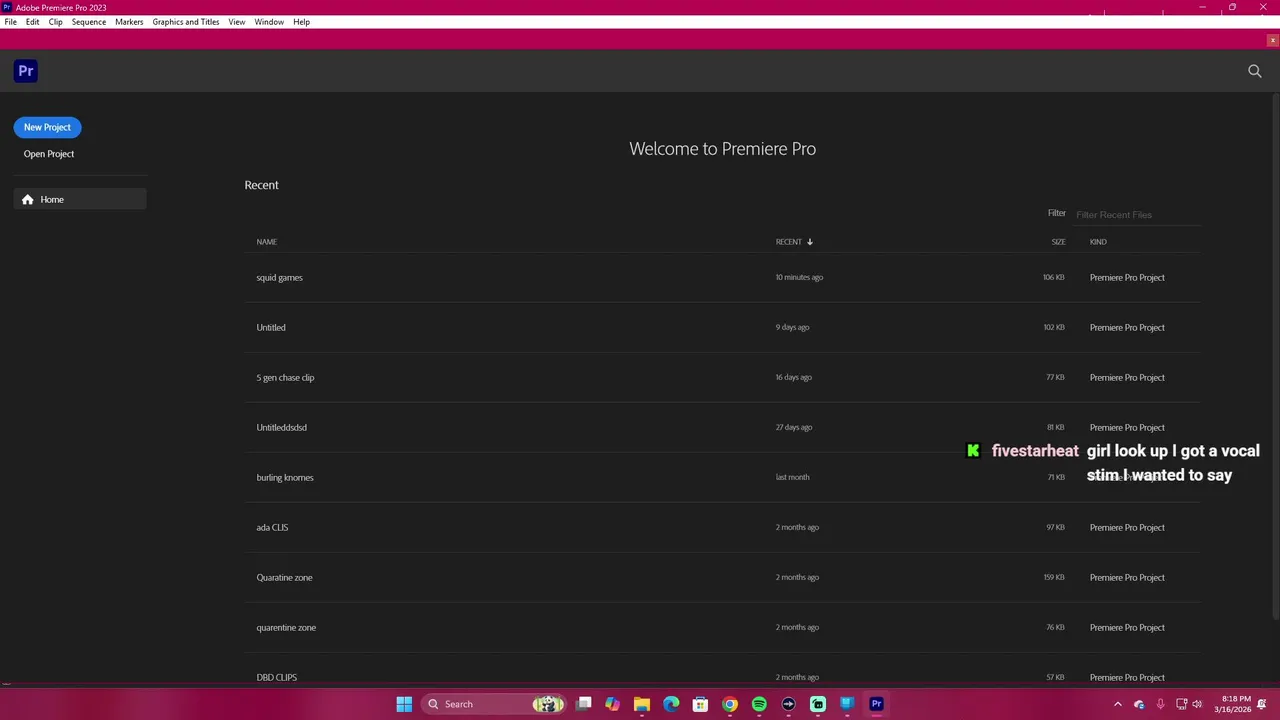Screen dimensions: 1280x720
Task: Open File Explorer from the taskbar
Action: 642,704
